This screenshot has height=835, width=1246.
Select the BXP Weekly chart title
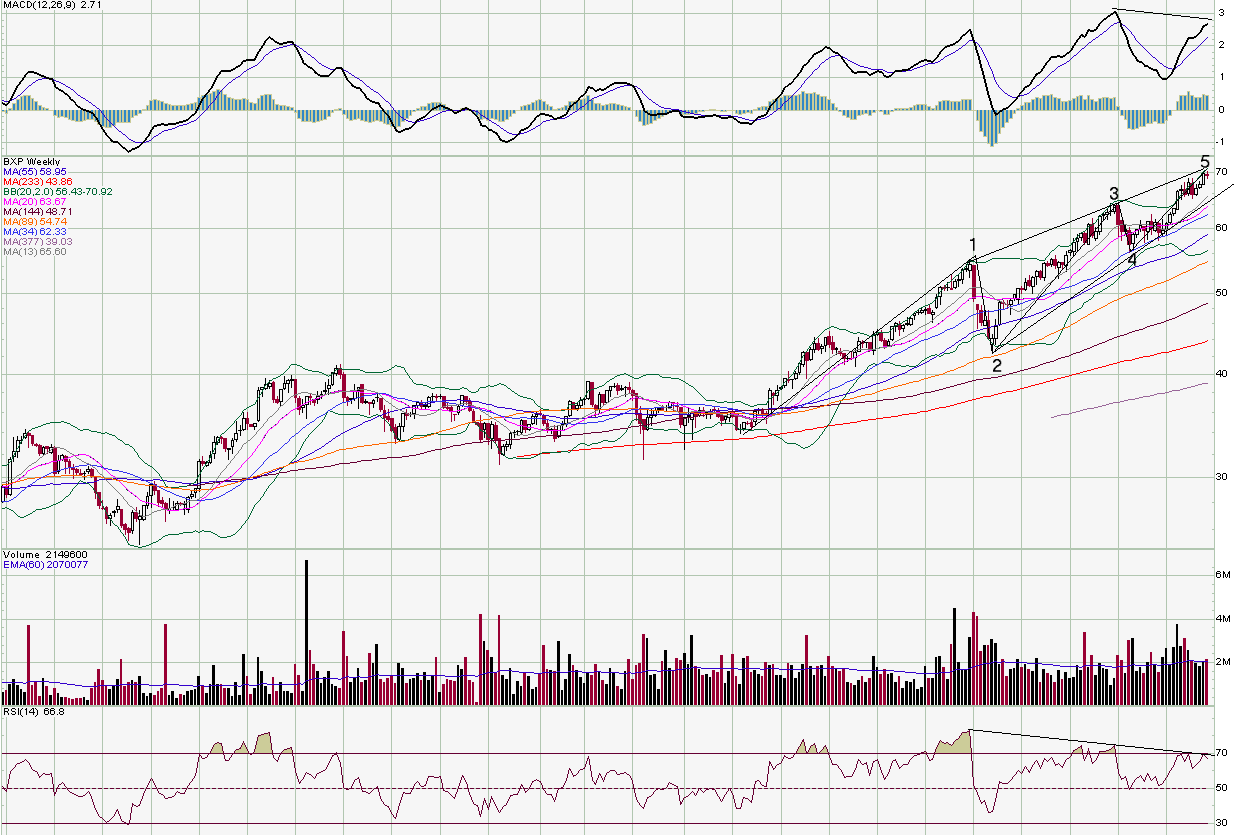click(31, 161)
